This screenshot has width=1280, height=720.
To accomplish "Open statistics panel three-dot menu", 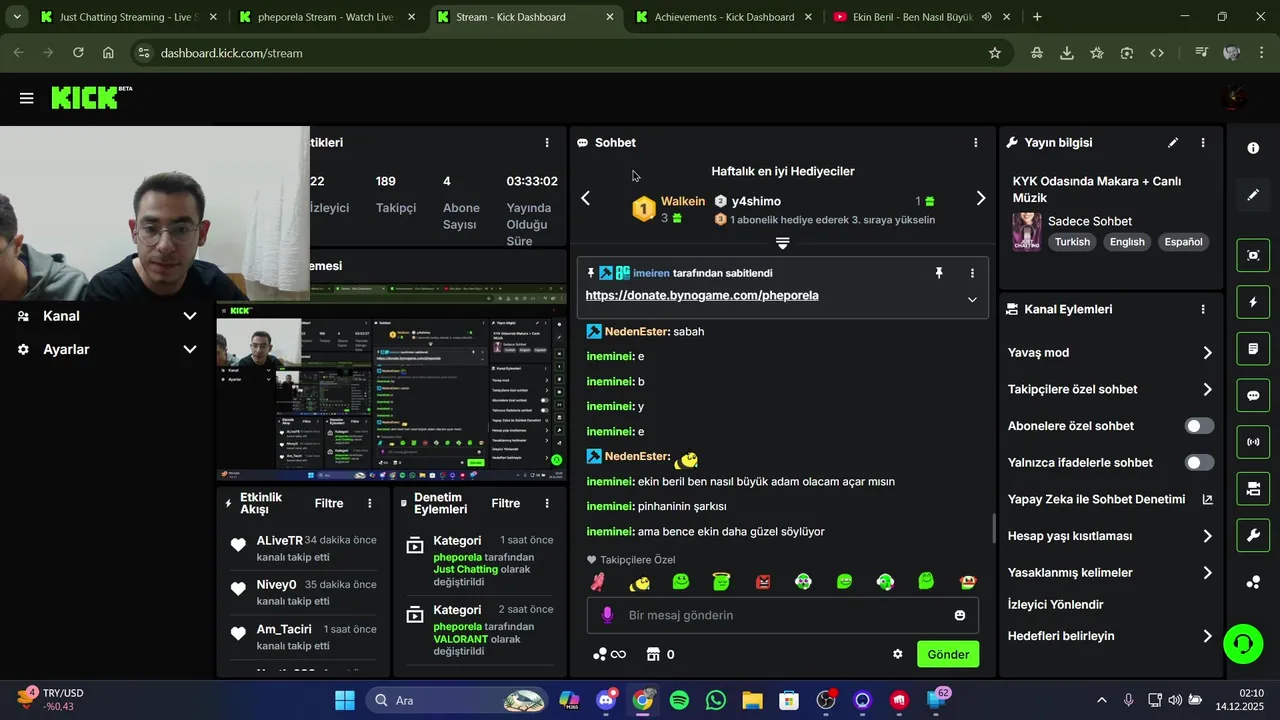I will point(547,143).
